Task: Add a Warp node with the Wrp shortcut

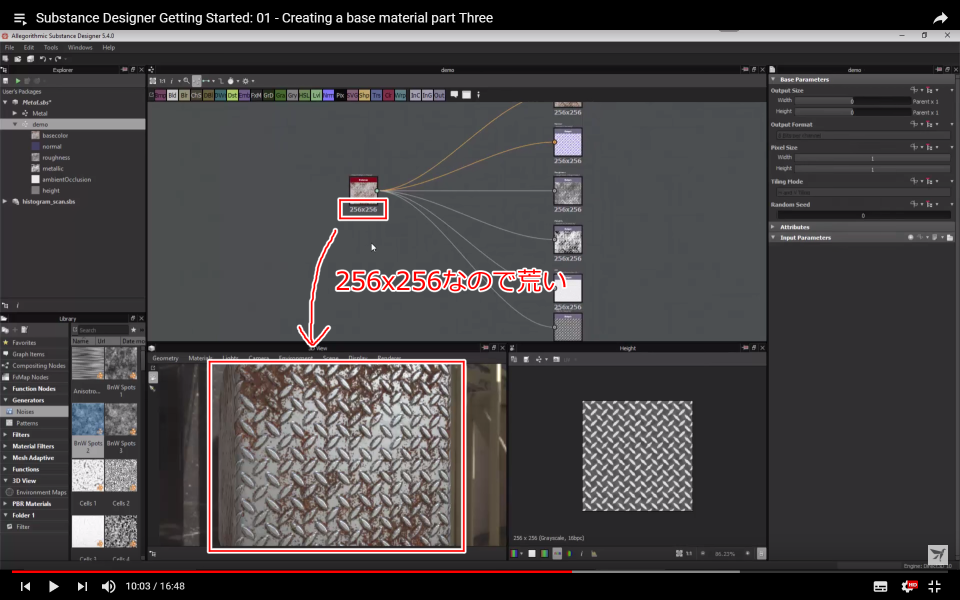Action: point(400,95)
